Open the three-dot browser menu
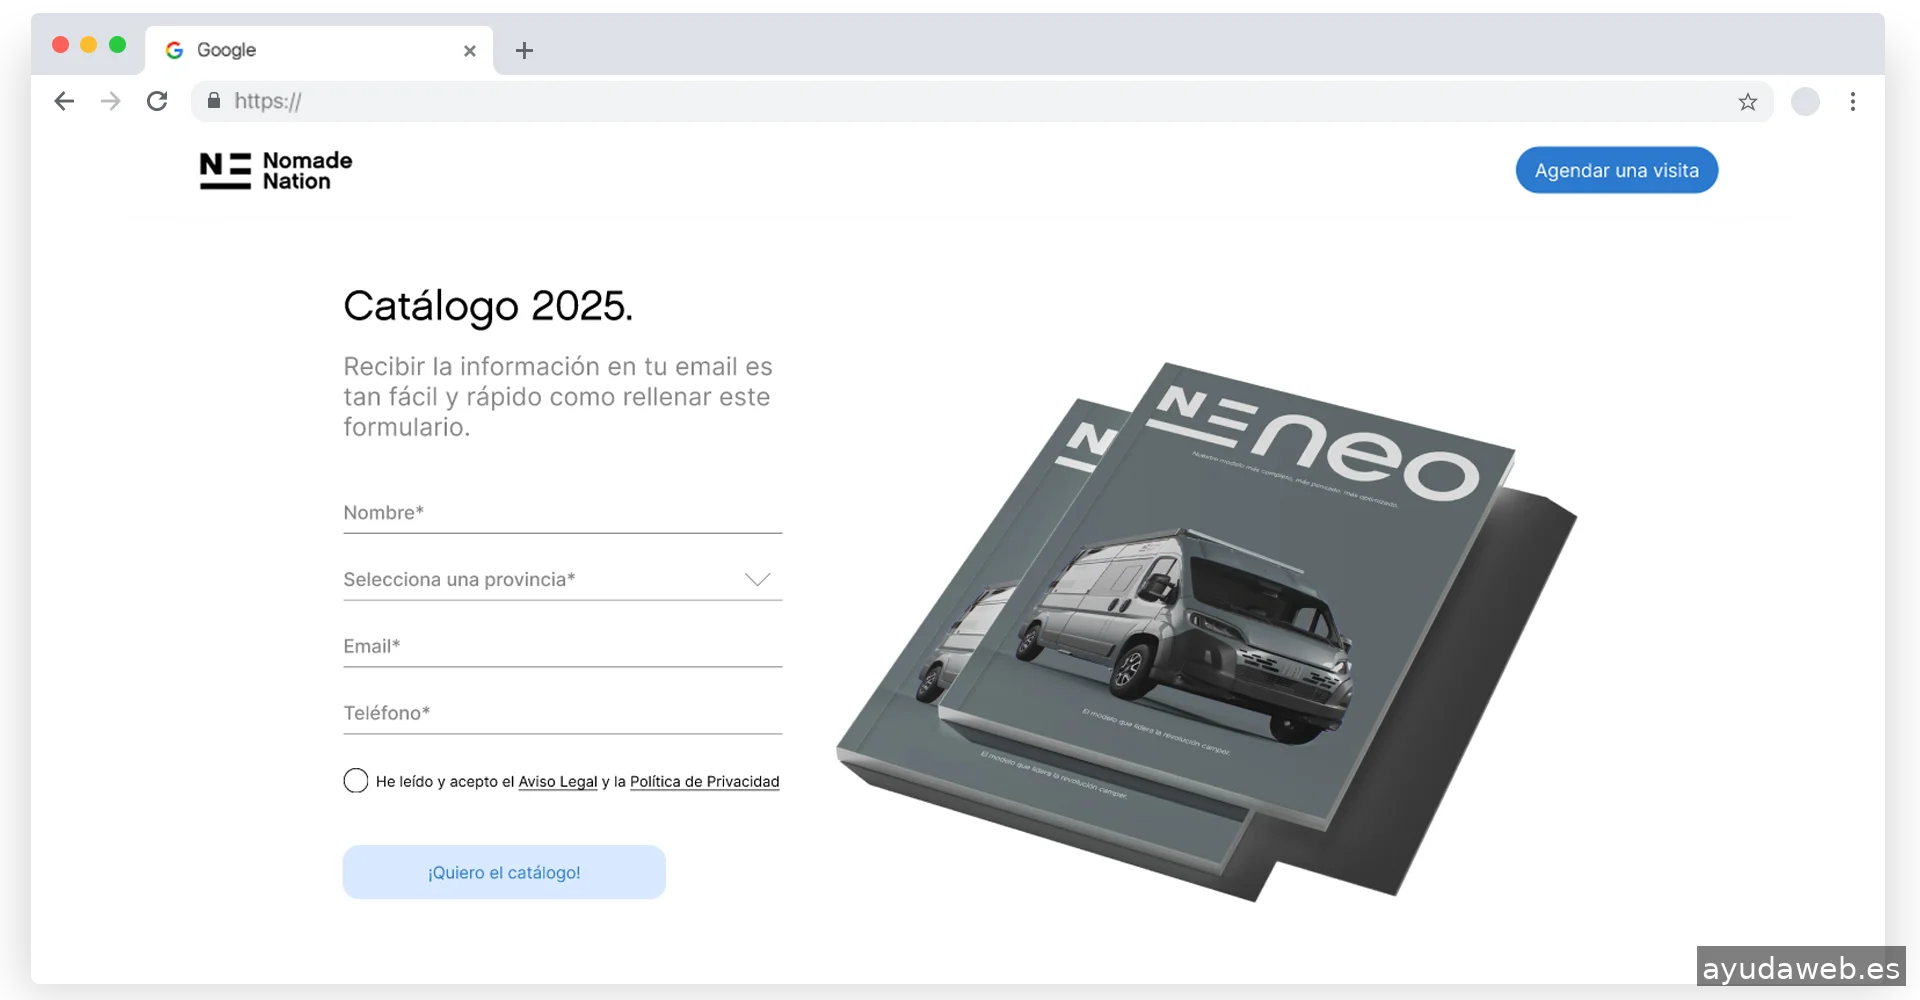1920x1000 pixels. point(1852,102)
